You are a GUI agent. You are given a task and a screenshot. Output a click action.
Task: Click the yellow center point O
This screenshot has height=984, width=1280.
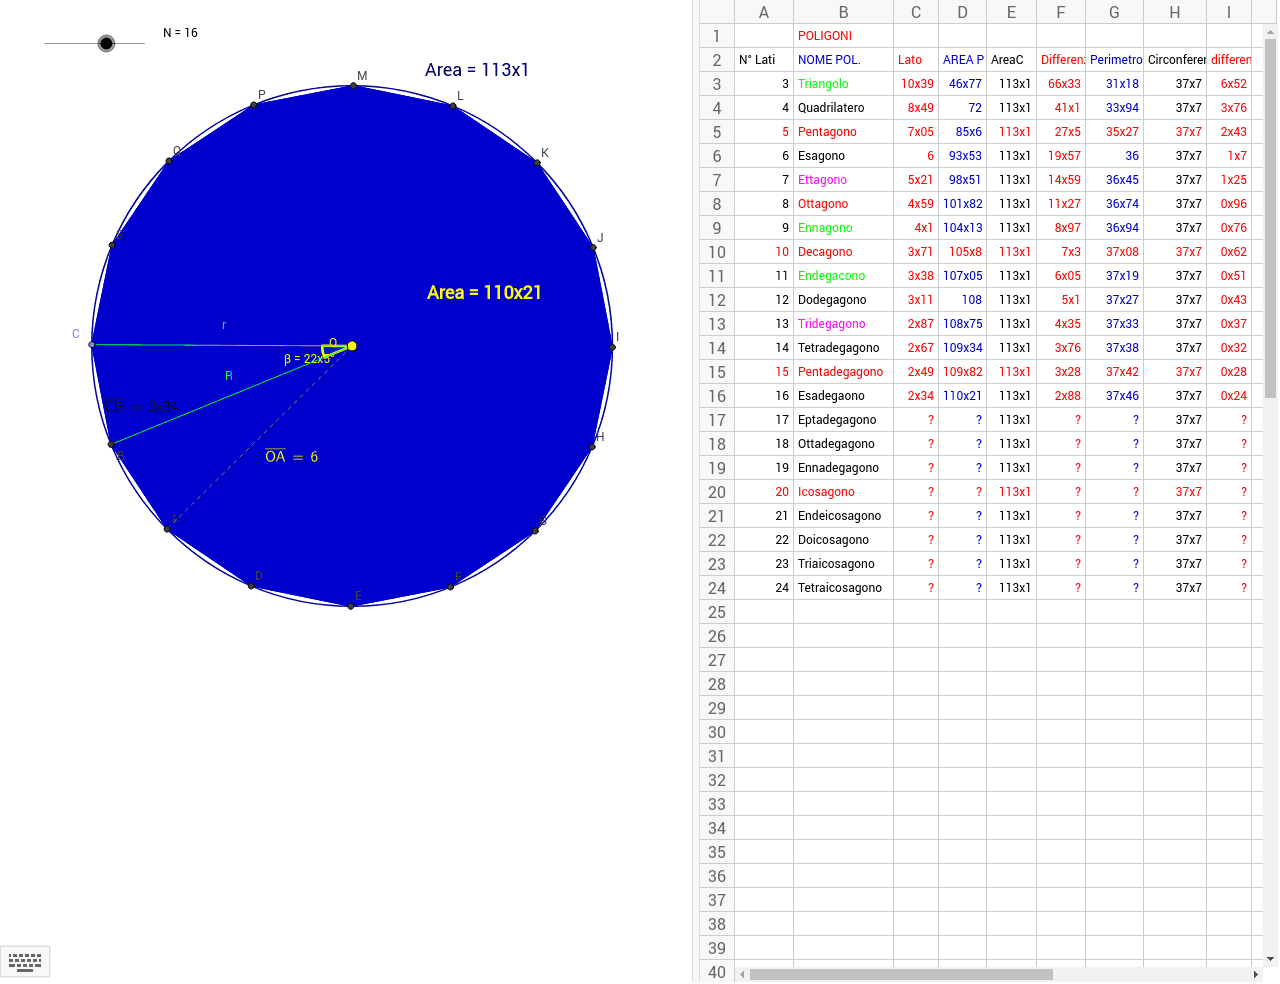(x=352, y=346)
